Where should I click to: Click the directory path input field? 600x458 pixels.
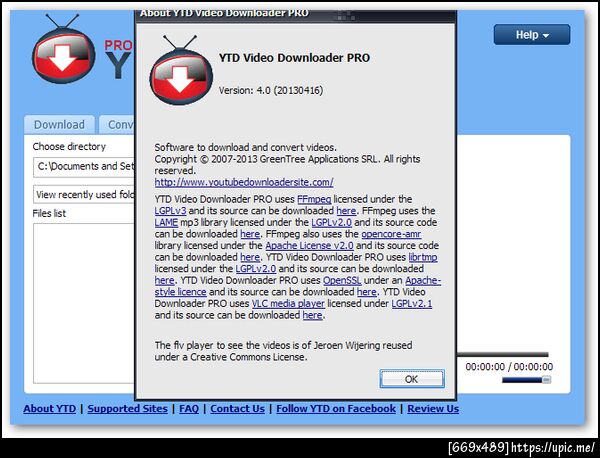(x=84, y=167)
